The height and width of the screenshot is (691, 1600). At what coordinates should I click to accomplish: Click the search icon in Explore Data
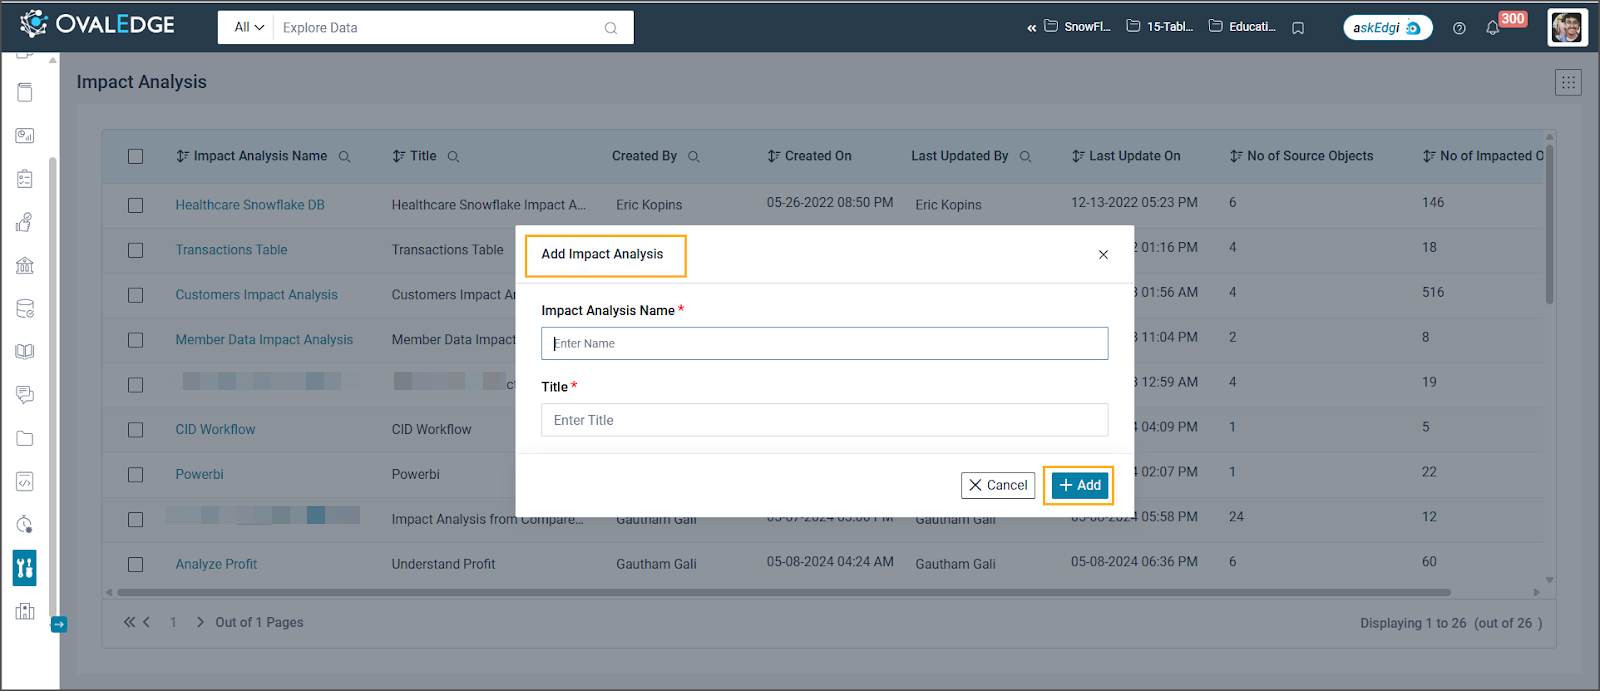[611, 28]
